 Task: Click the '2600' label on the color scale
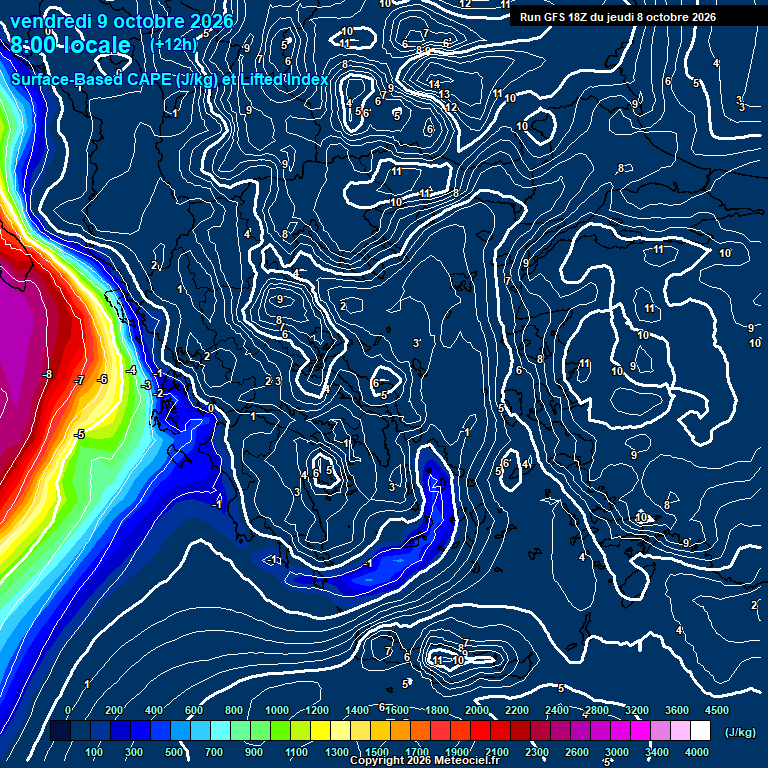[x=577, y=752]
